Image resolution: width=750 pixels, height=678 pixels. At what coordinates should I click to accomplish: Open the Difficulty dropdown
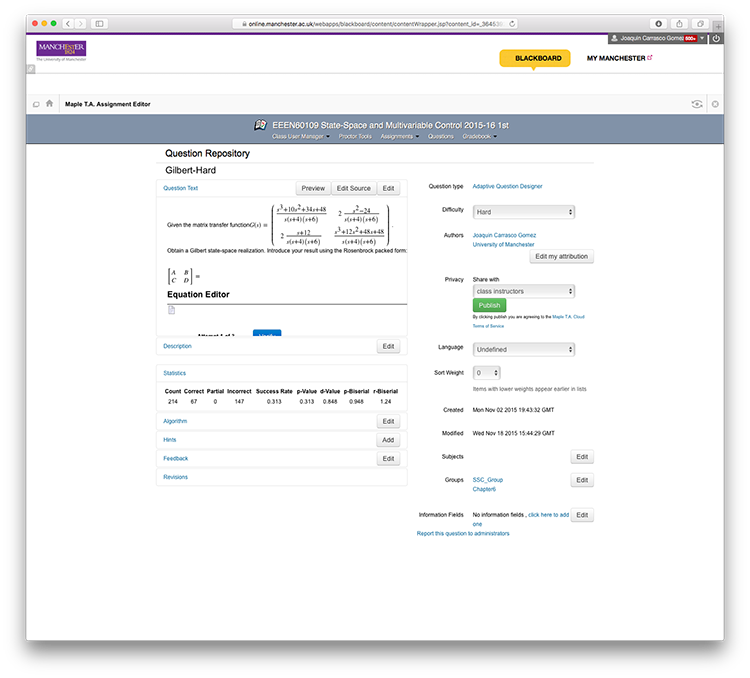tap(524, 212)
